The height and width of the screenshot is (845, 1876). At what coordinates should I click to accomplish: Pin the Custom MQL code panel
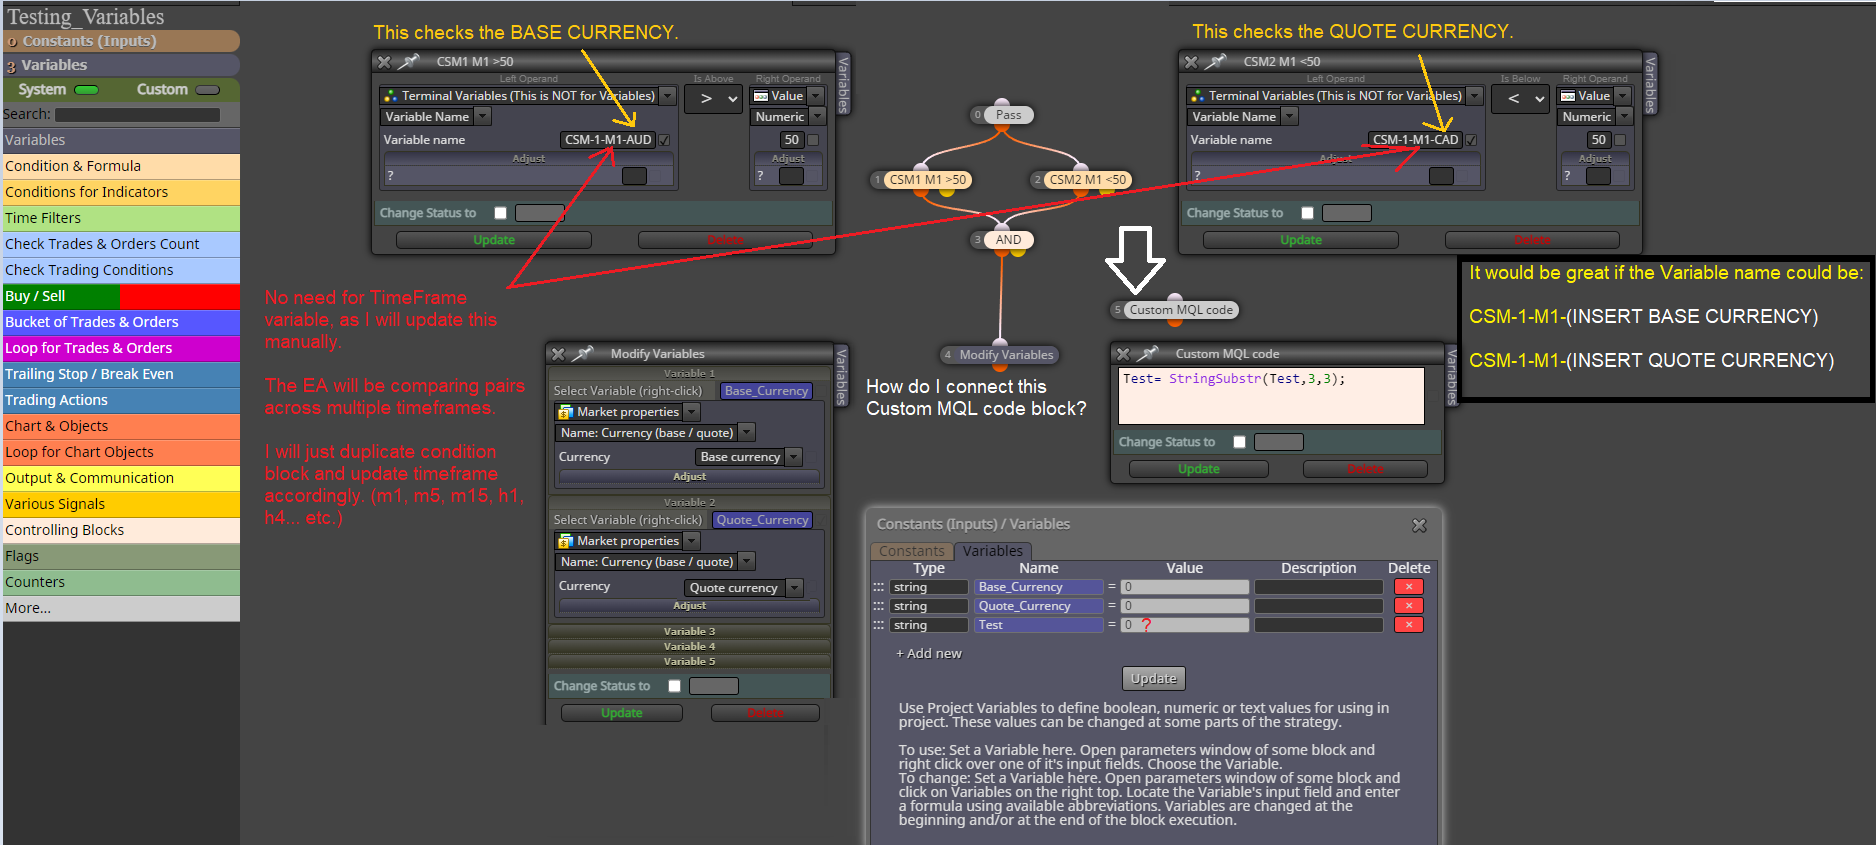pos(1148,354)
